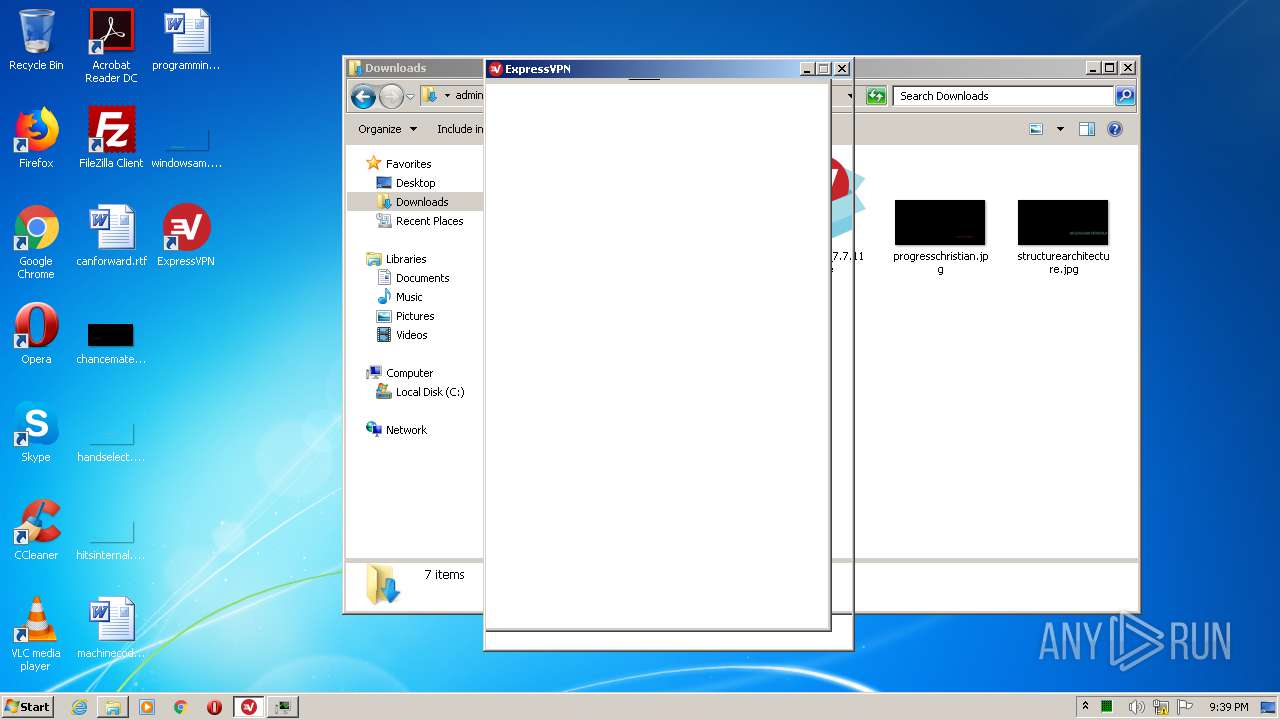Open Internet Explorer from taskbar
The width and height of the screenshot is (1280, 720).
[79, 707]
